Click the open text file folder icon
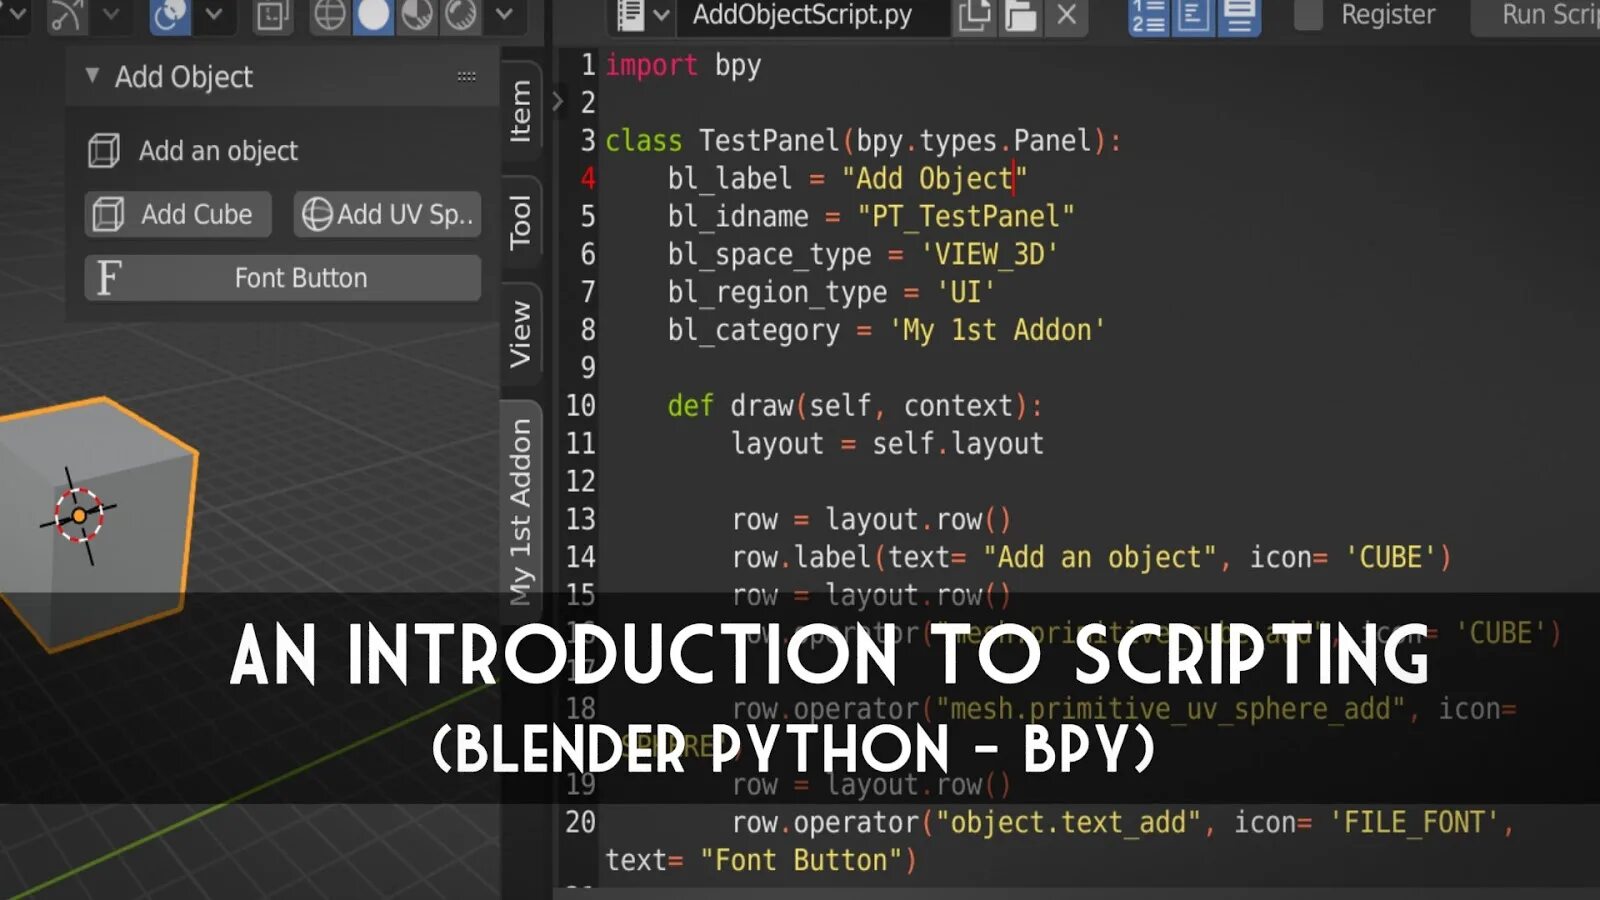This screenshot has width=1600, height=900. 1020,15
